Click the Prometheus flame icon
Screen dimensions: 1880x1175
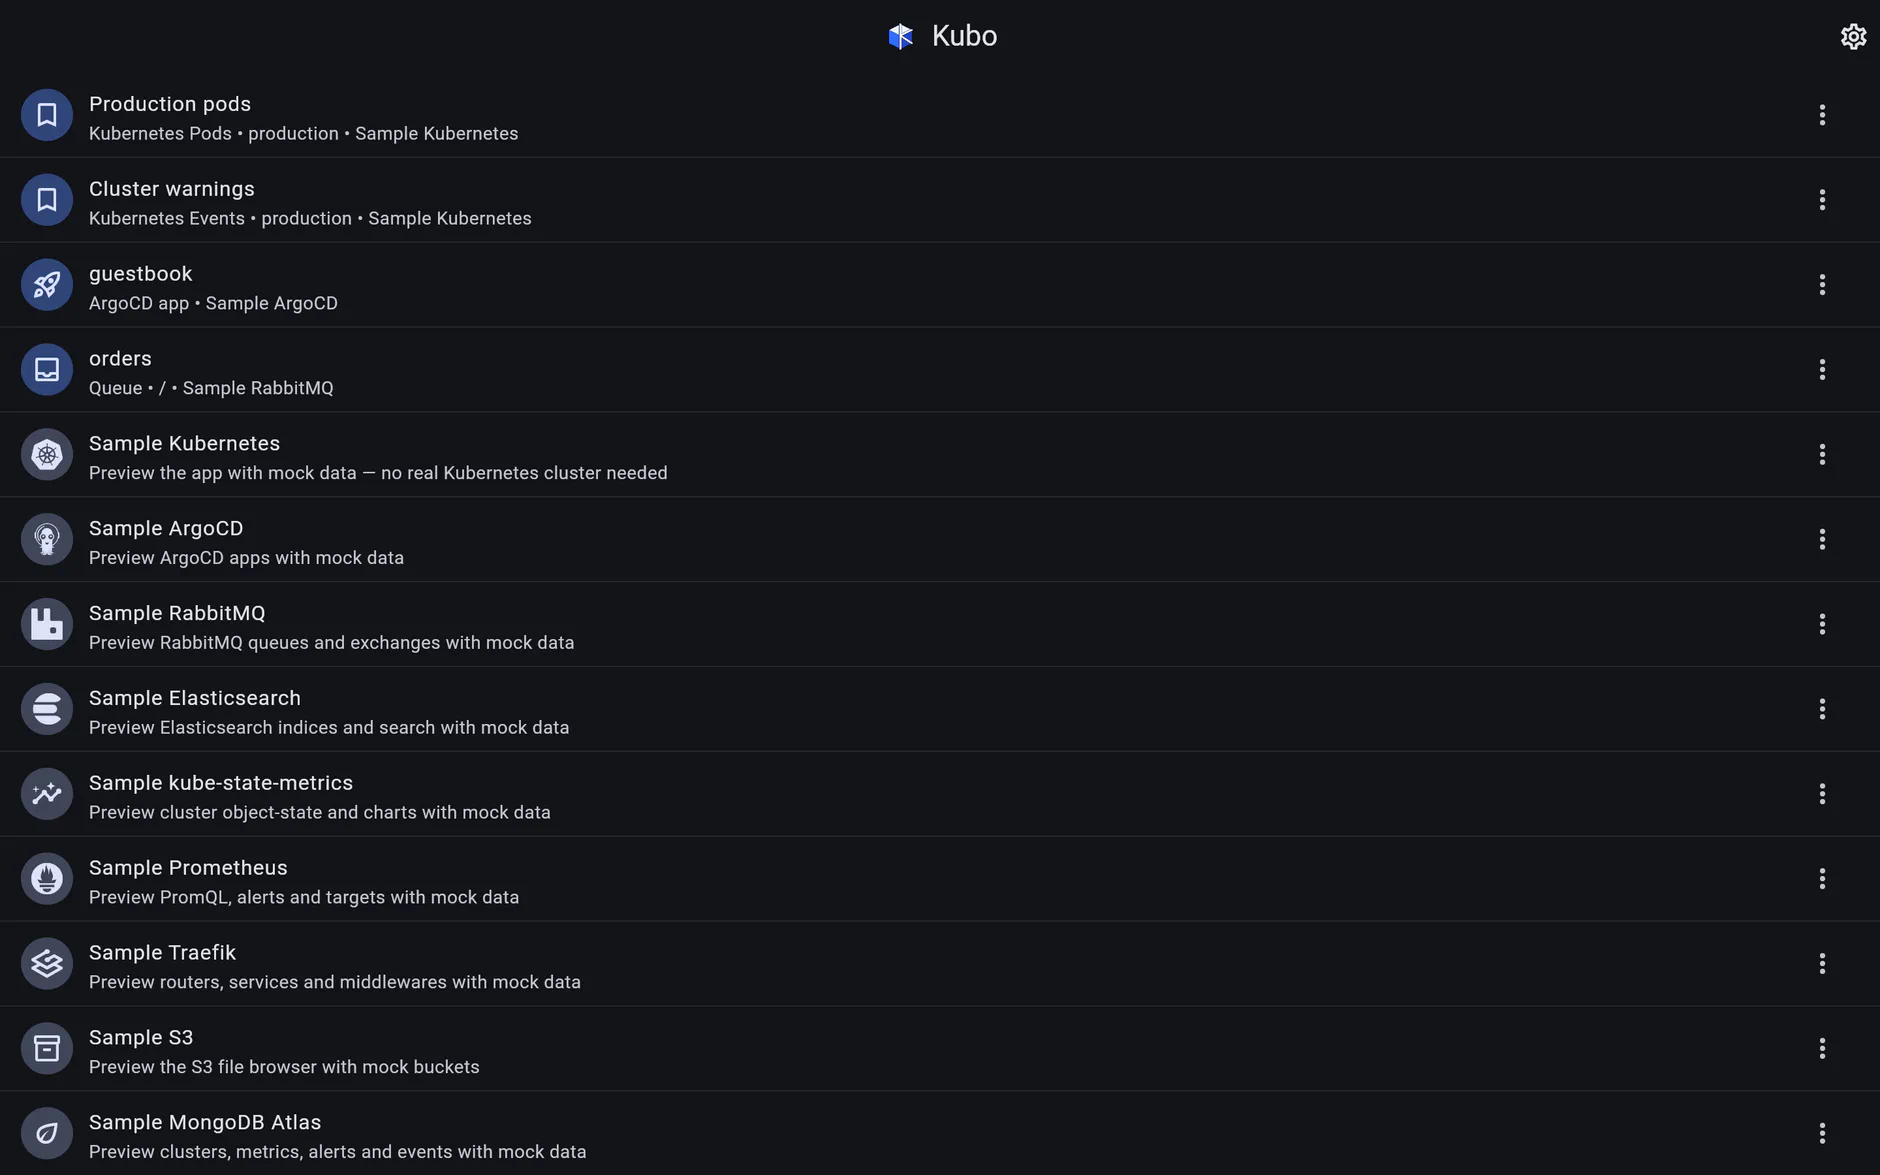(47, 879)
